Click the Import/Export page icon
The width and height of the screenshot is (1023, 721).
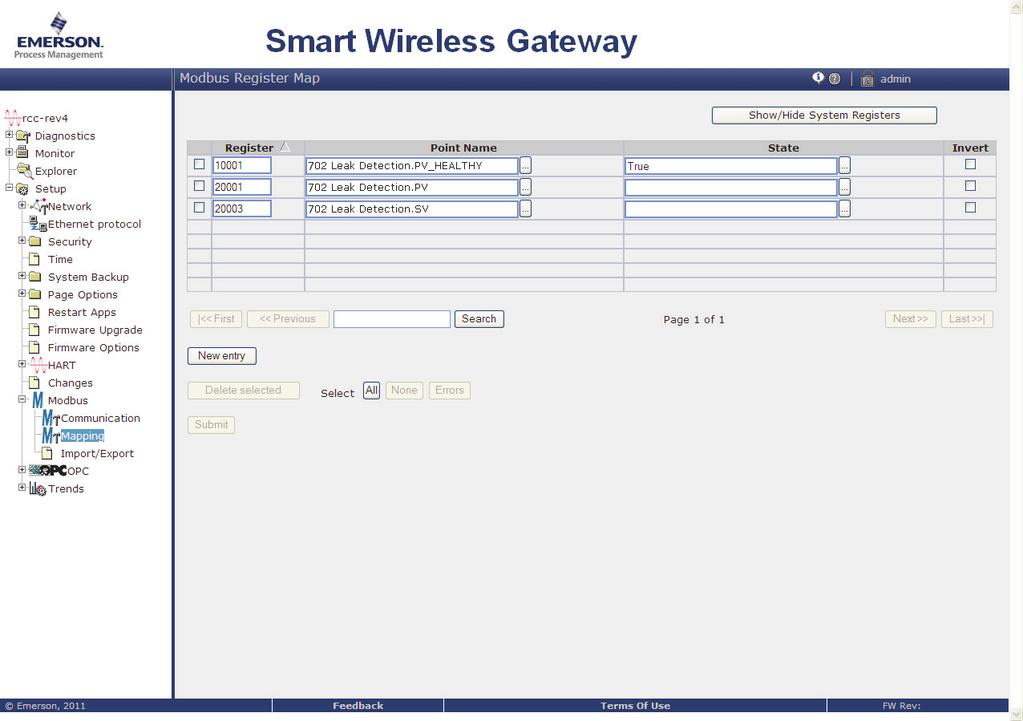[47, 453]
